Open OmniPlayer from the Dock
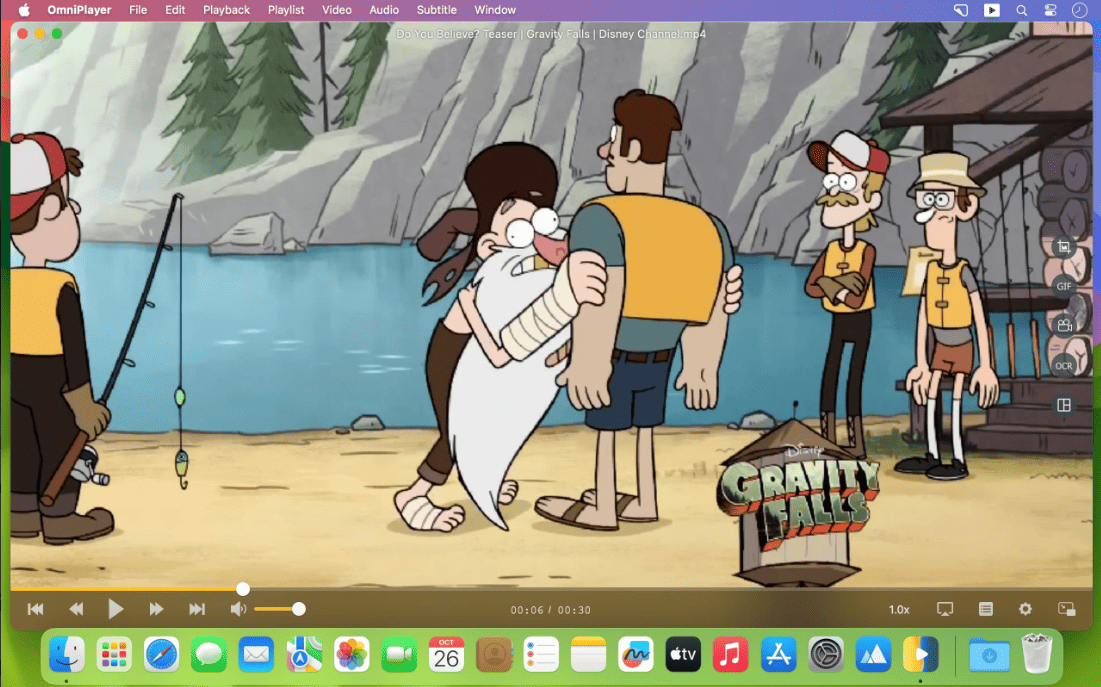1101x687 pixels. 921,655
